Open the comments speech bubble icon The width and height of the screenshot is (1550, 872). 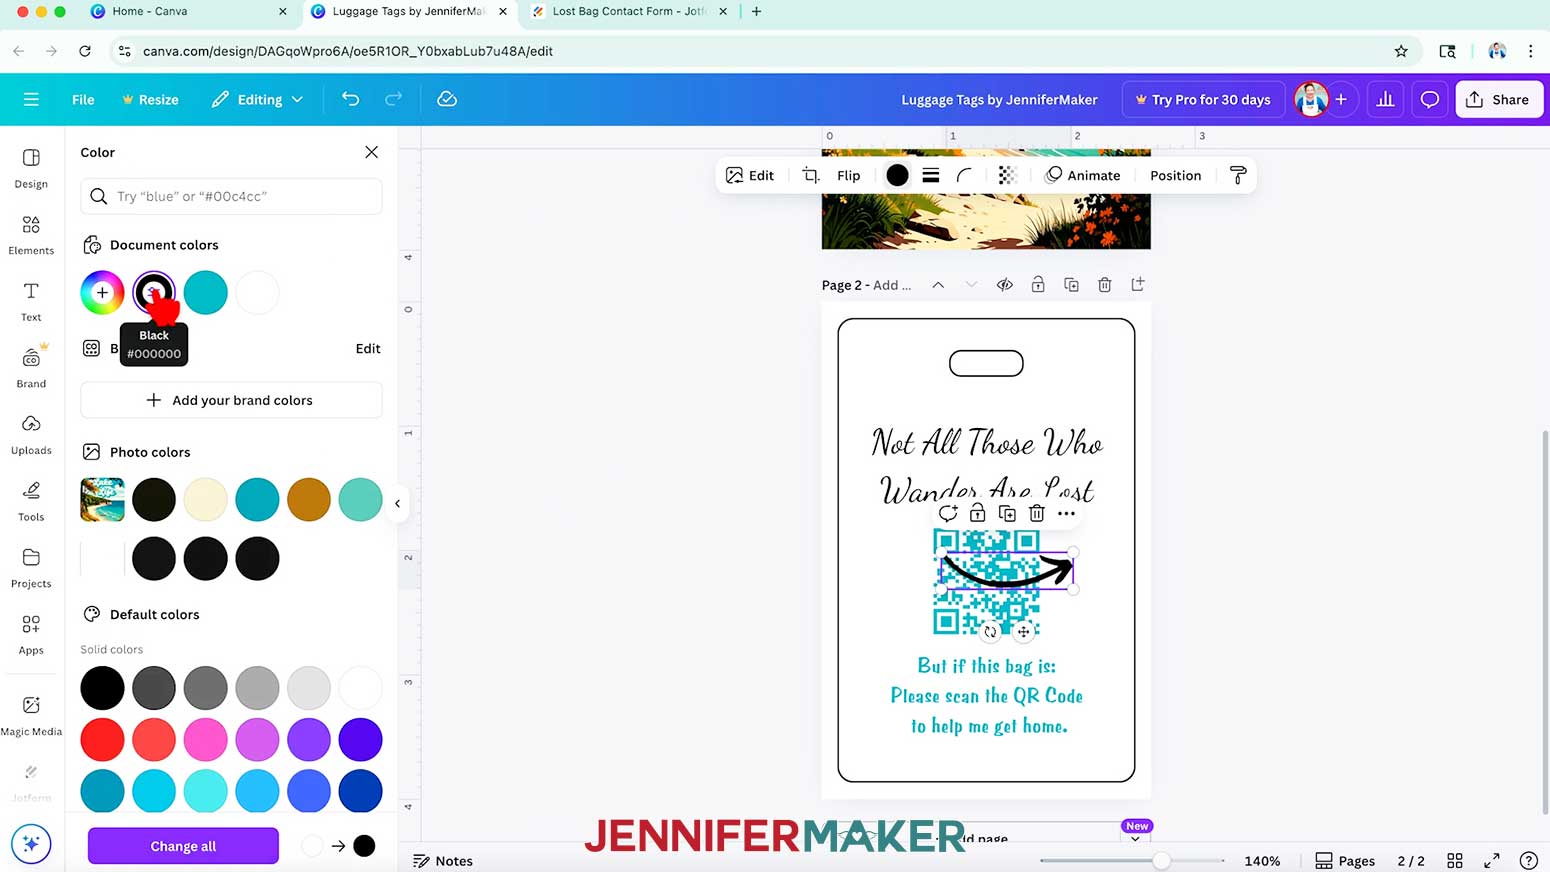[x=1430, y=99]
